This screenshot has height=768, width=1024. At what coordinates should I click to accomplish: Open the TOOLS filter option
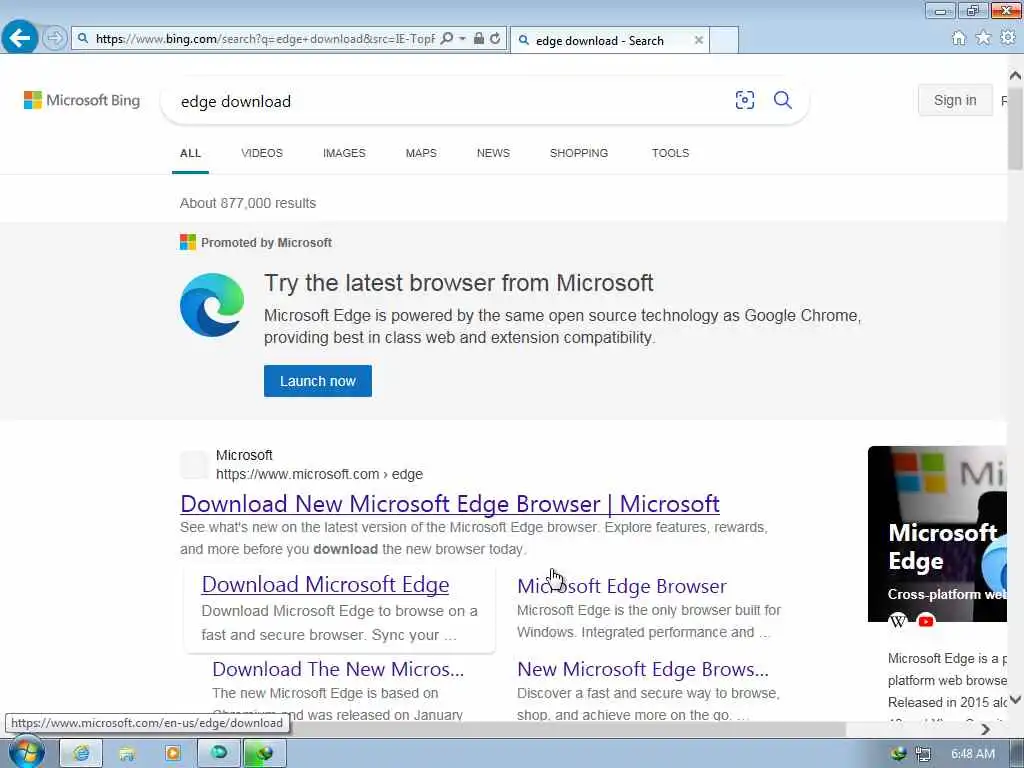coord(670,153)
